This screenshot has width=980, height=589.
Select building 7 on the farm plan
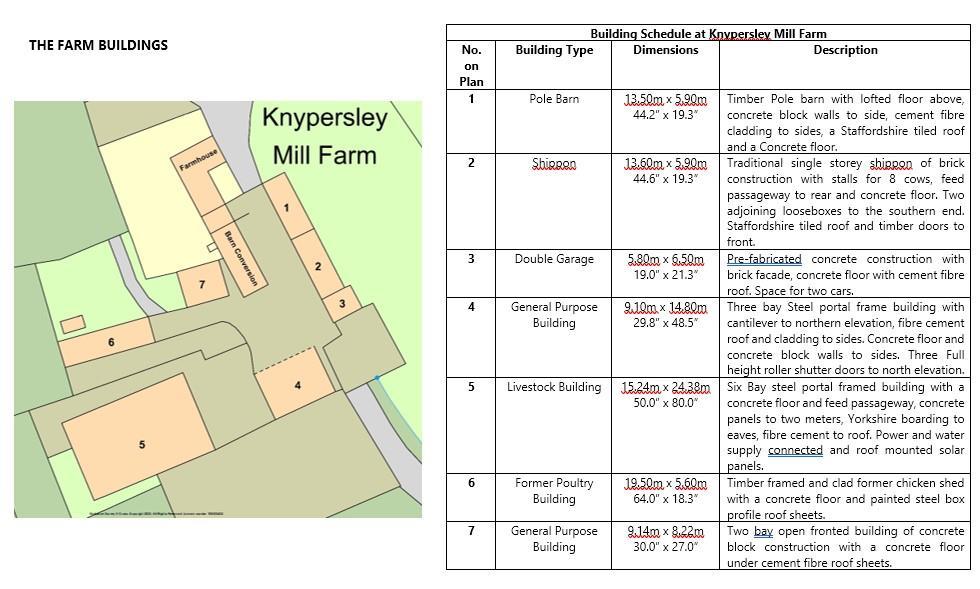click(x=202, y=284)
